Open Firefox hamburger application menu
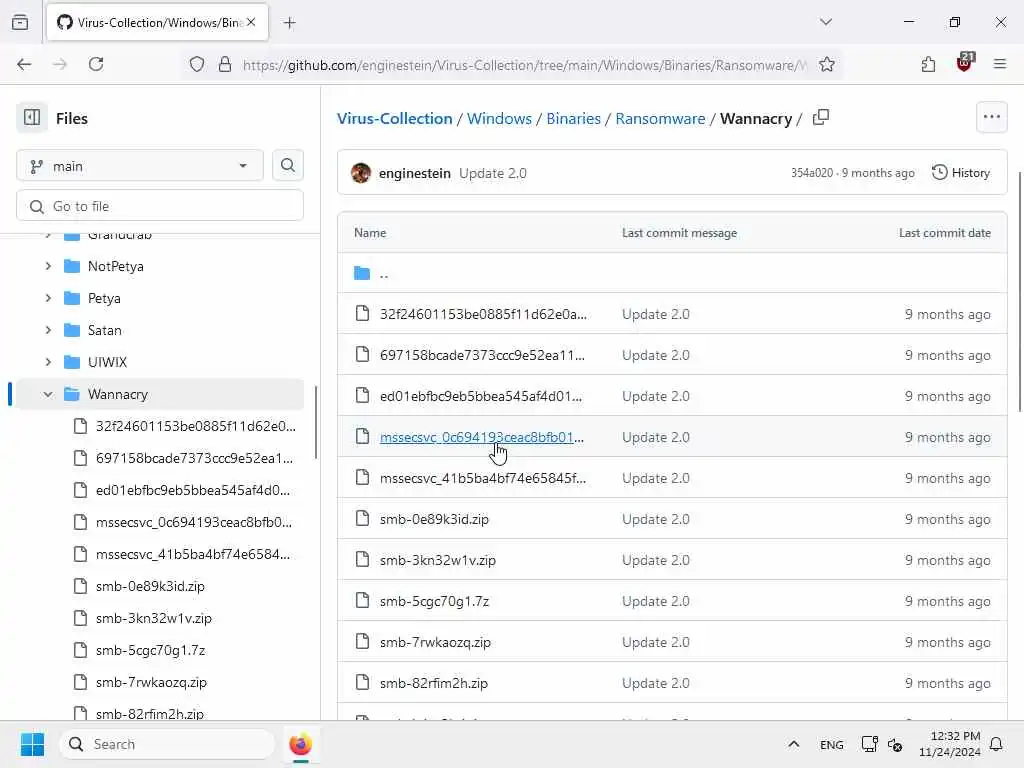The height and width of the screenshot is (768, 1024). [x=1000, y=65]
